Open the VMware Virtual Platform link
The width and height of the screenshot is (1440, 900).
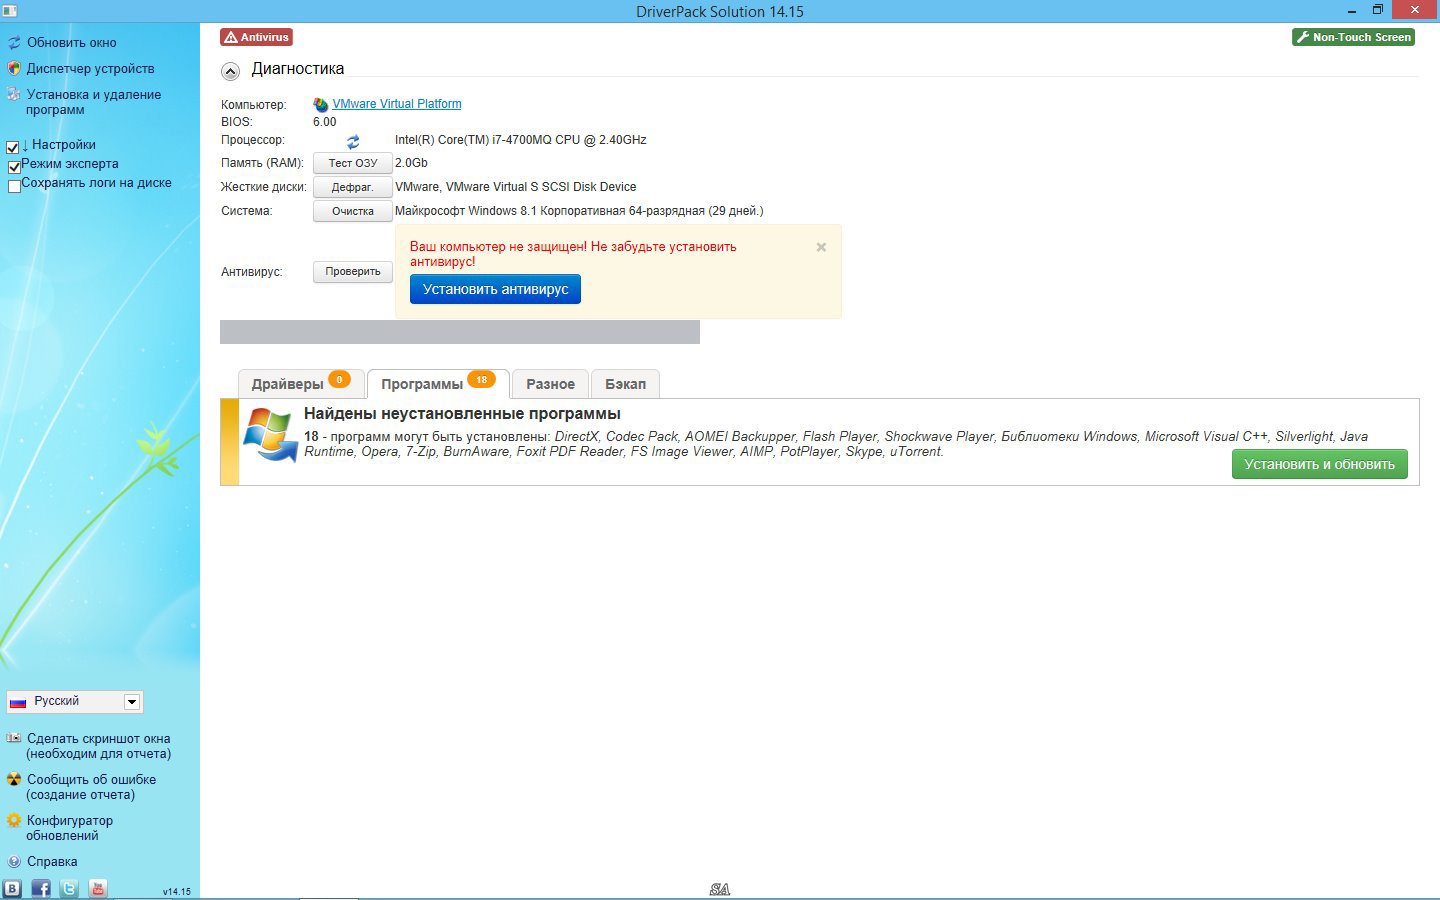click(397, 103)
